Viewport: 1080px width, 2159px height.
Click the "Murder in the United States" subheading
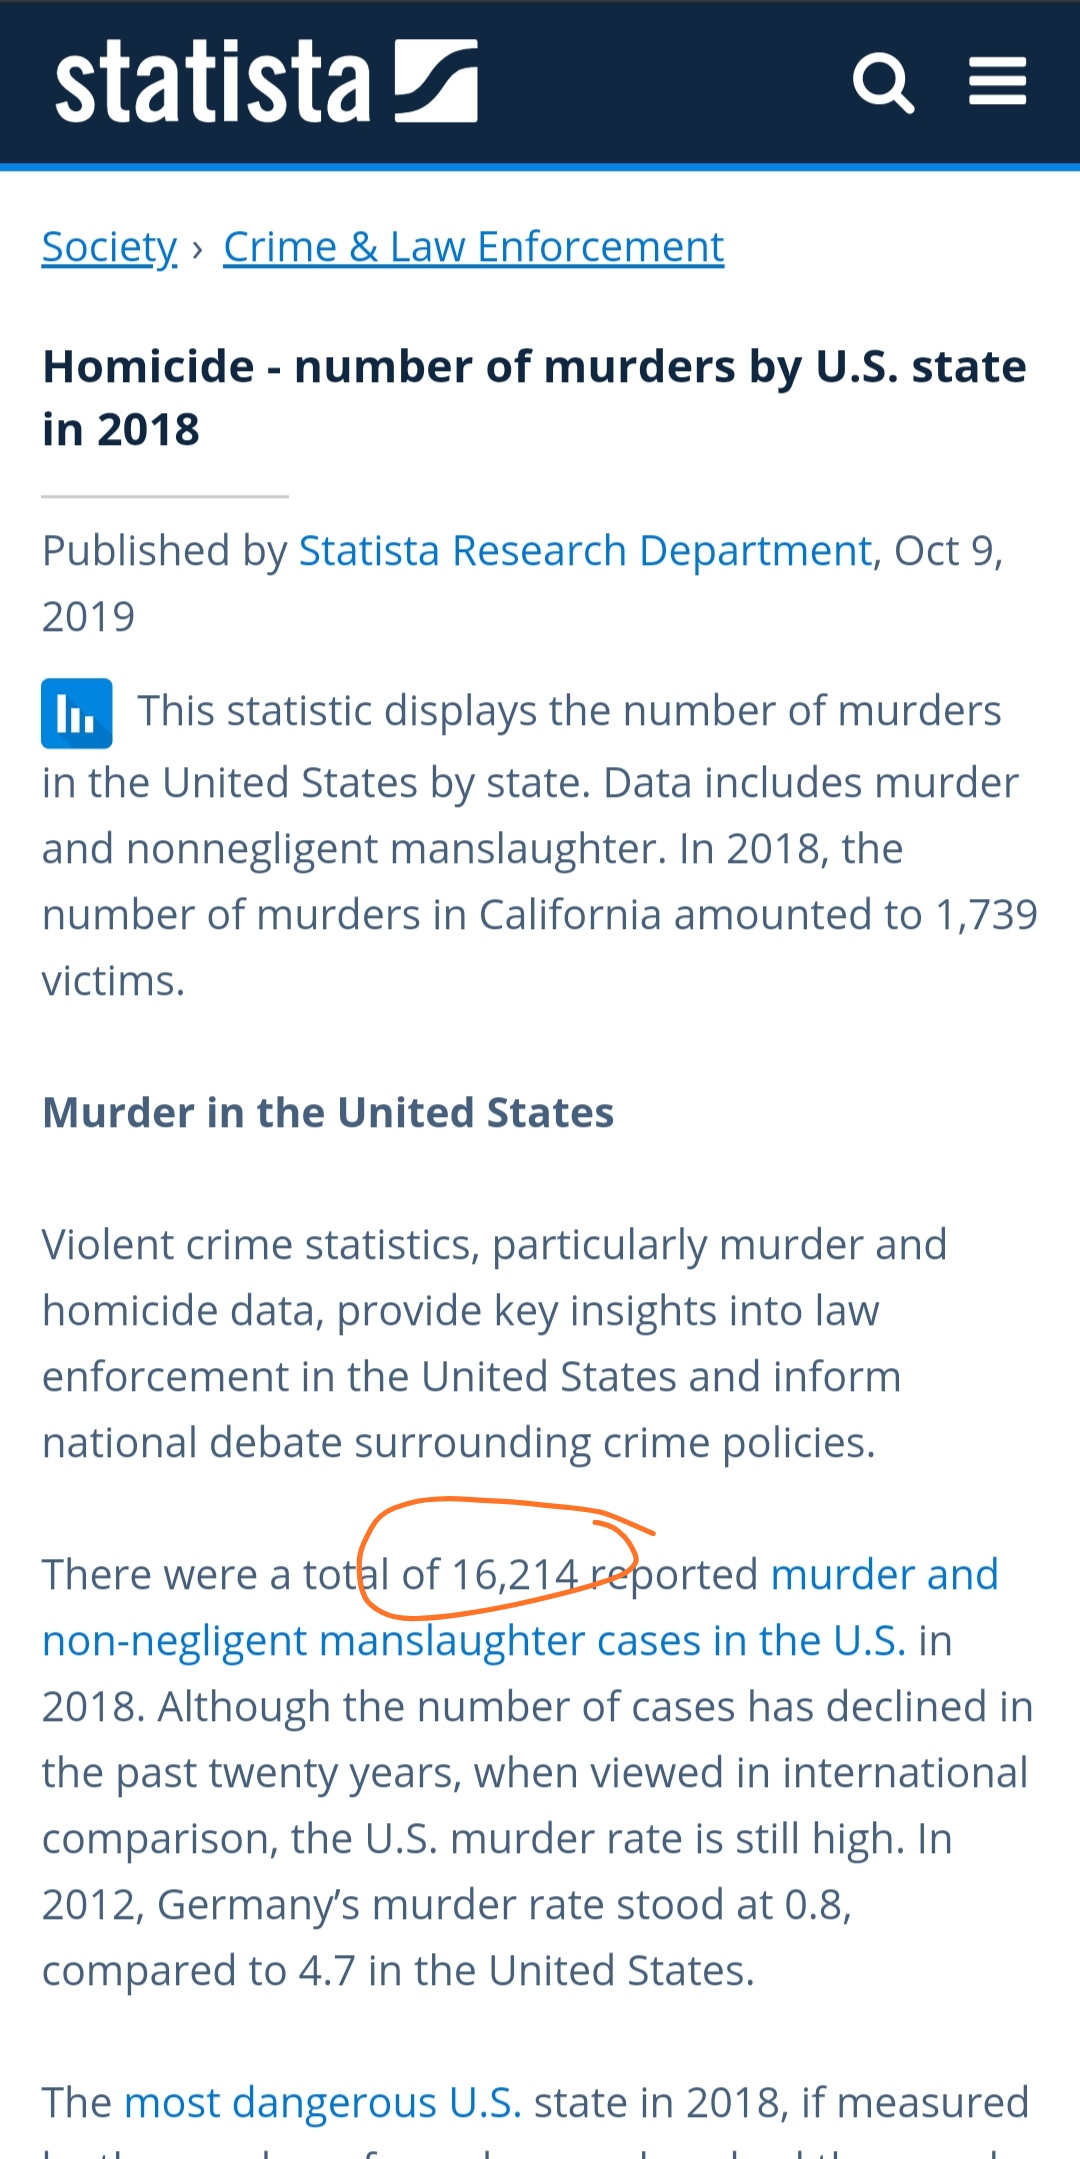click(328, 1113)
